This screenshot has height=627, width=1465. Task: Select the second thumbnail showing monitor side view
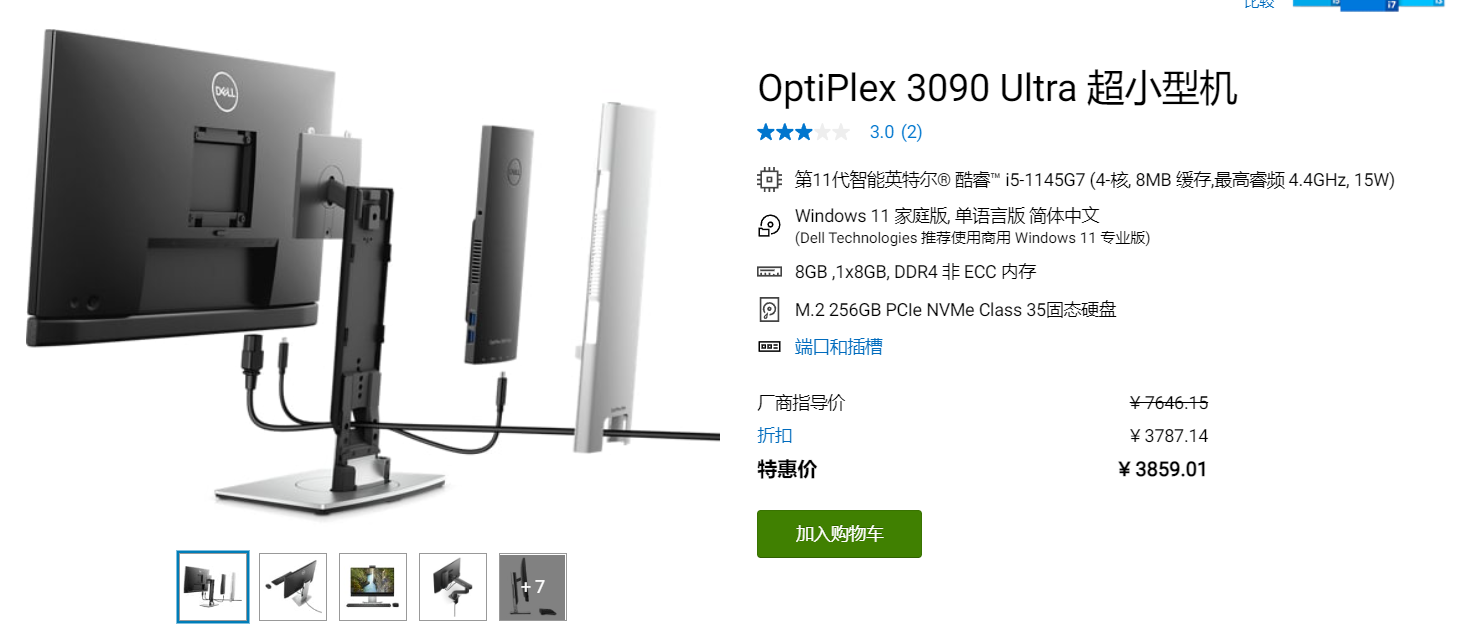pyautogui.click(x=293, y=587)
